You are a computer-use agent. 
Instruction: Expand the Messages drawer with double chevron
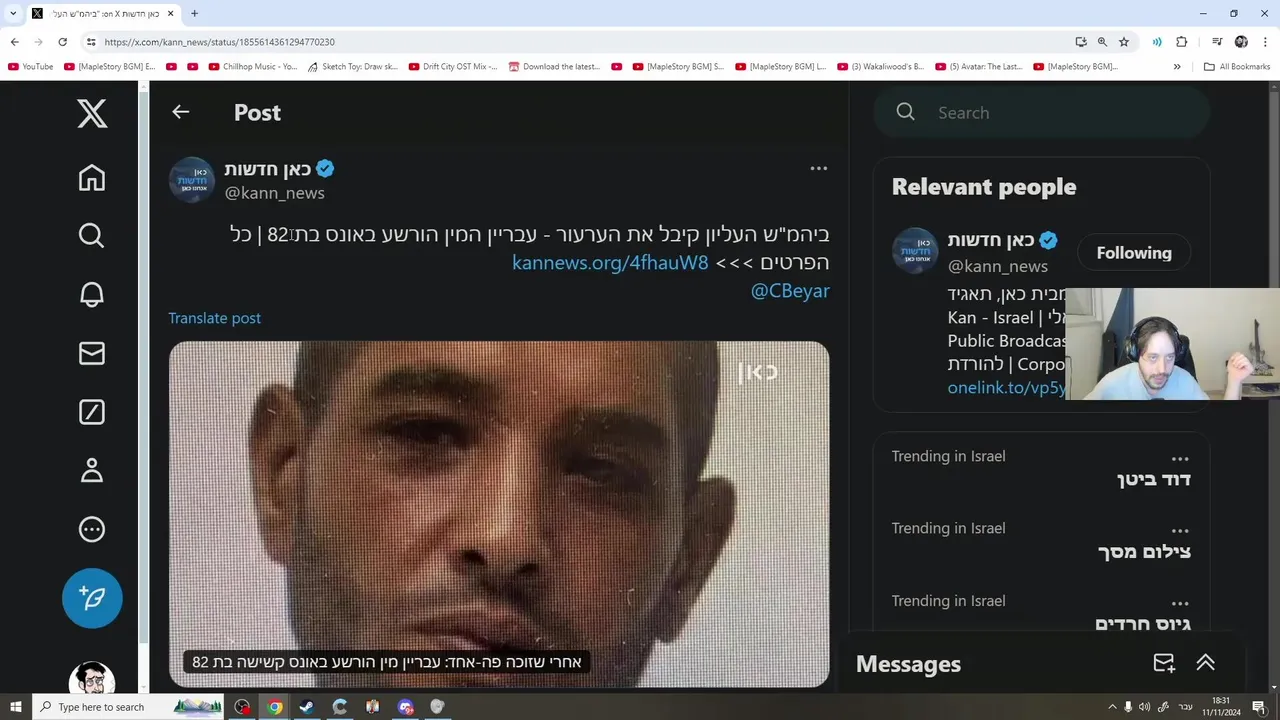point(1205,663)
